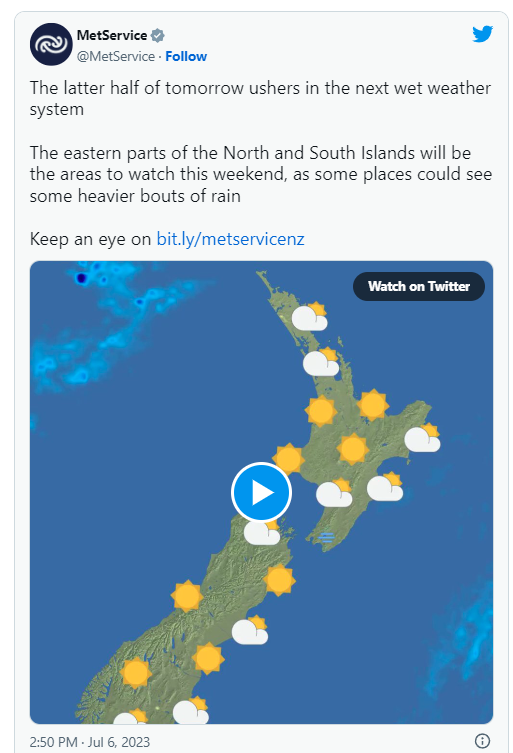Play the weather forecast video

point(261,492)
